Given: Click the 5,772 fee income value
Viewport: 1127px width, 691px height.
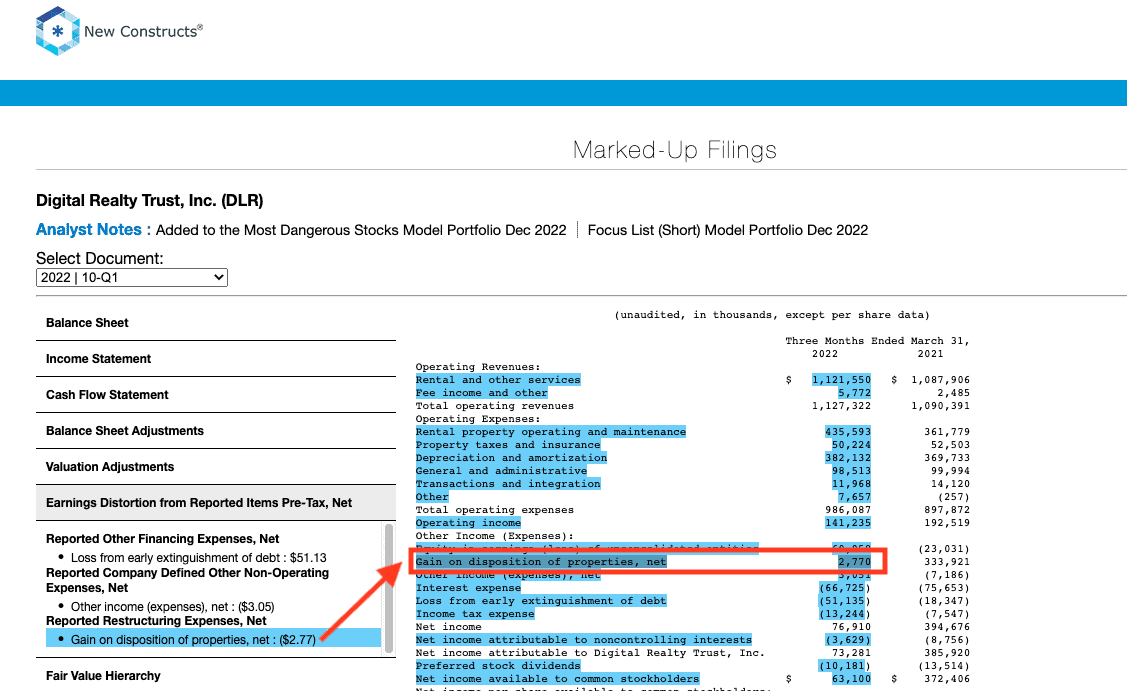Looking at the screenshot, I should point(854,393).
